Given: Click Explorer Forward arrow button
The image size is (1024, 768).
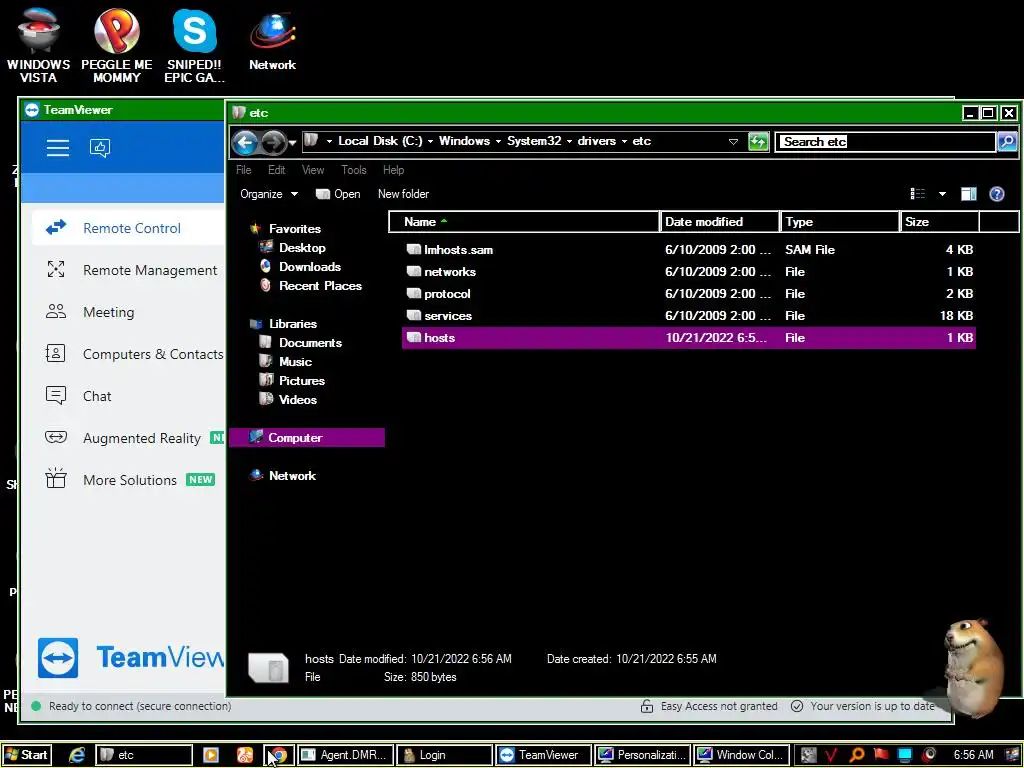Looking at the screenshot, I should [274, 142].
